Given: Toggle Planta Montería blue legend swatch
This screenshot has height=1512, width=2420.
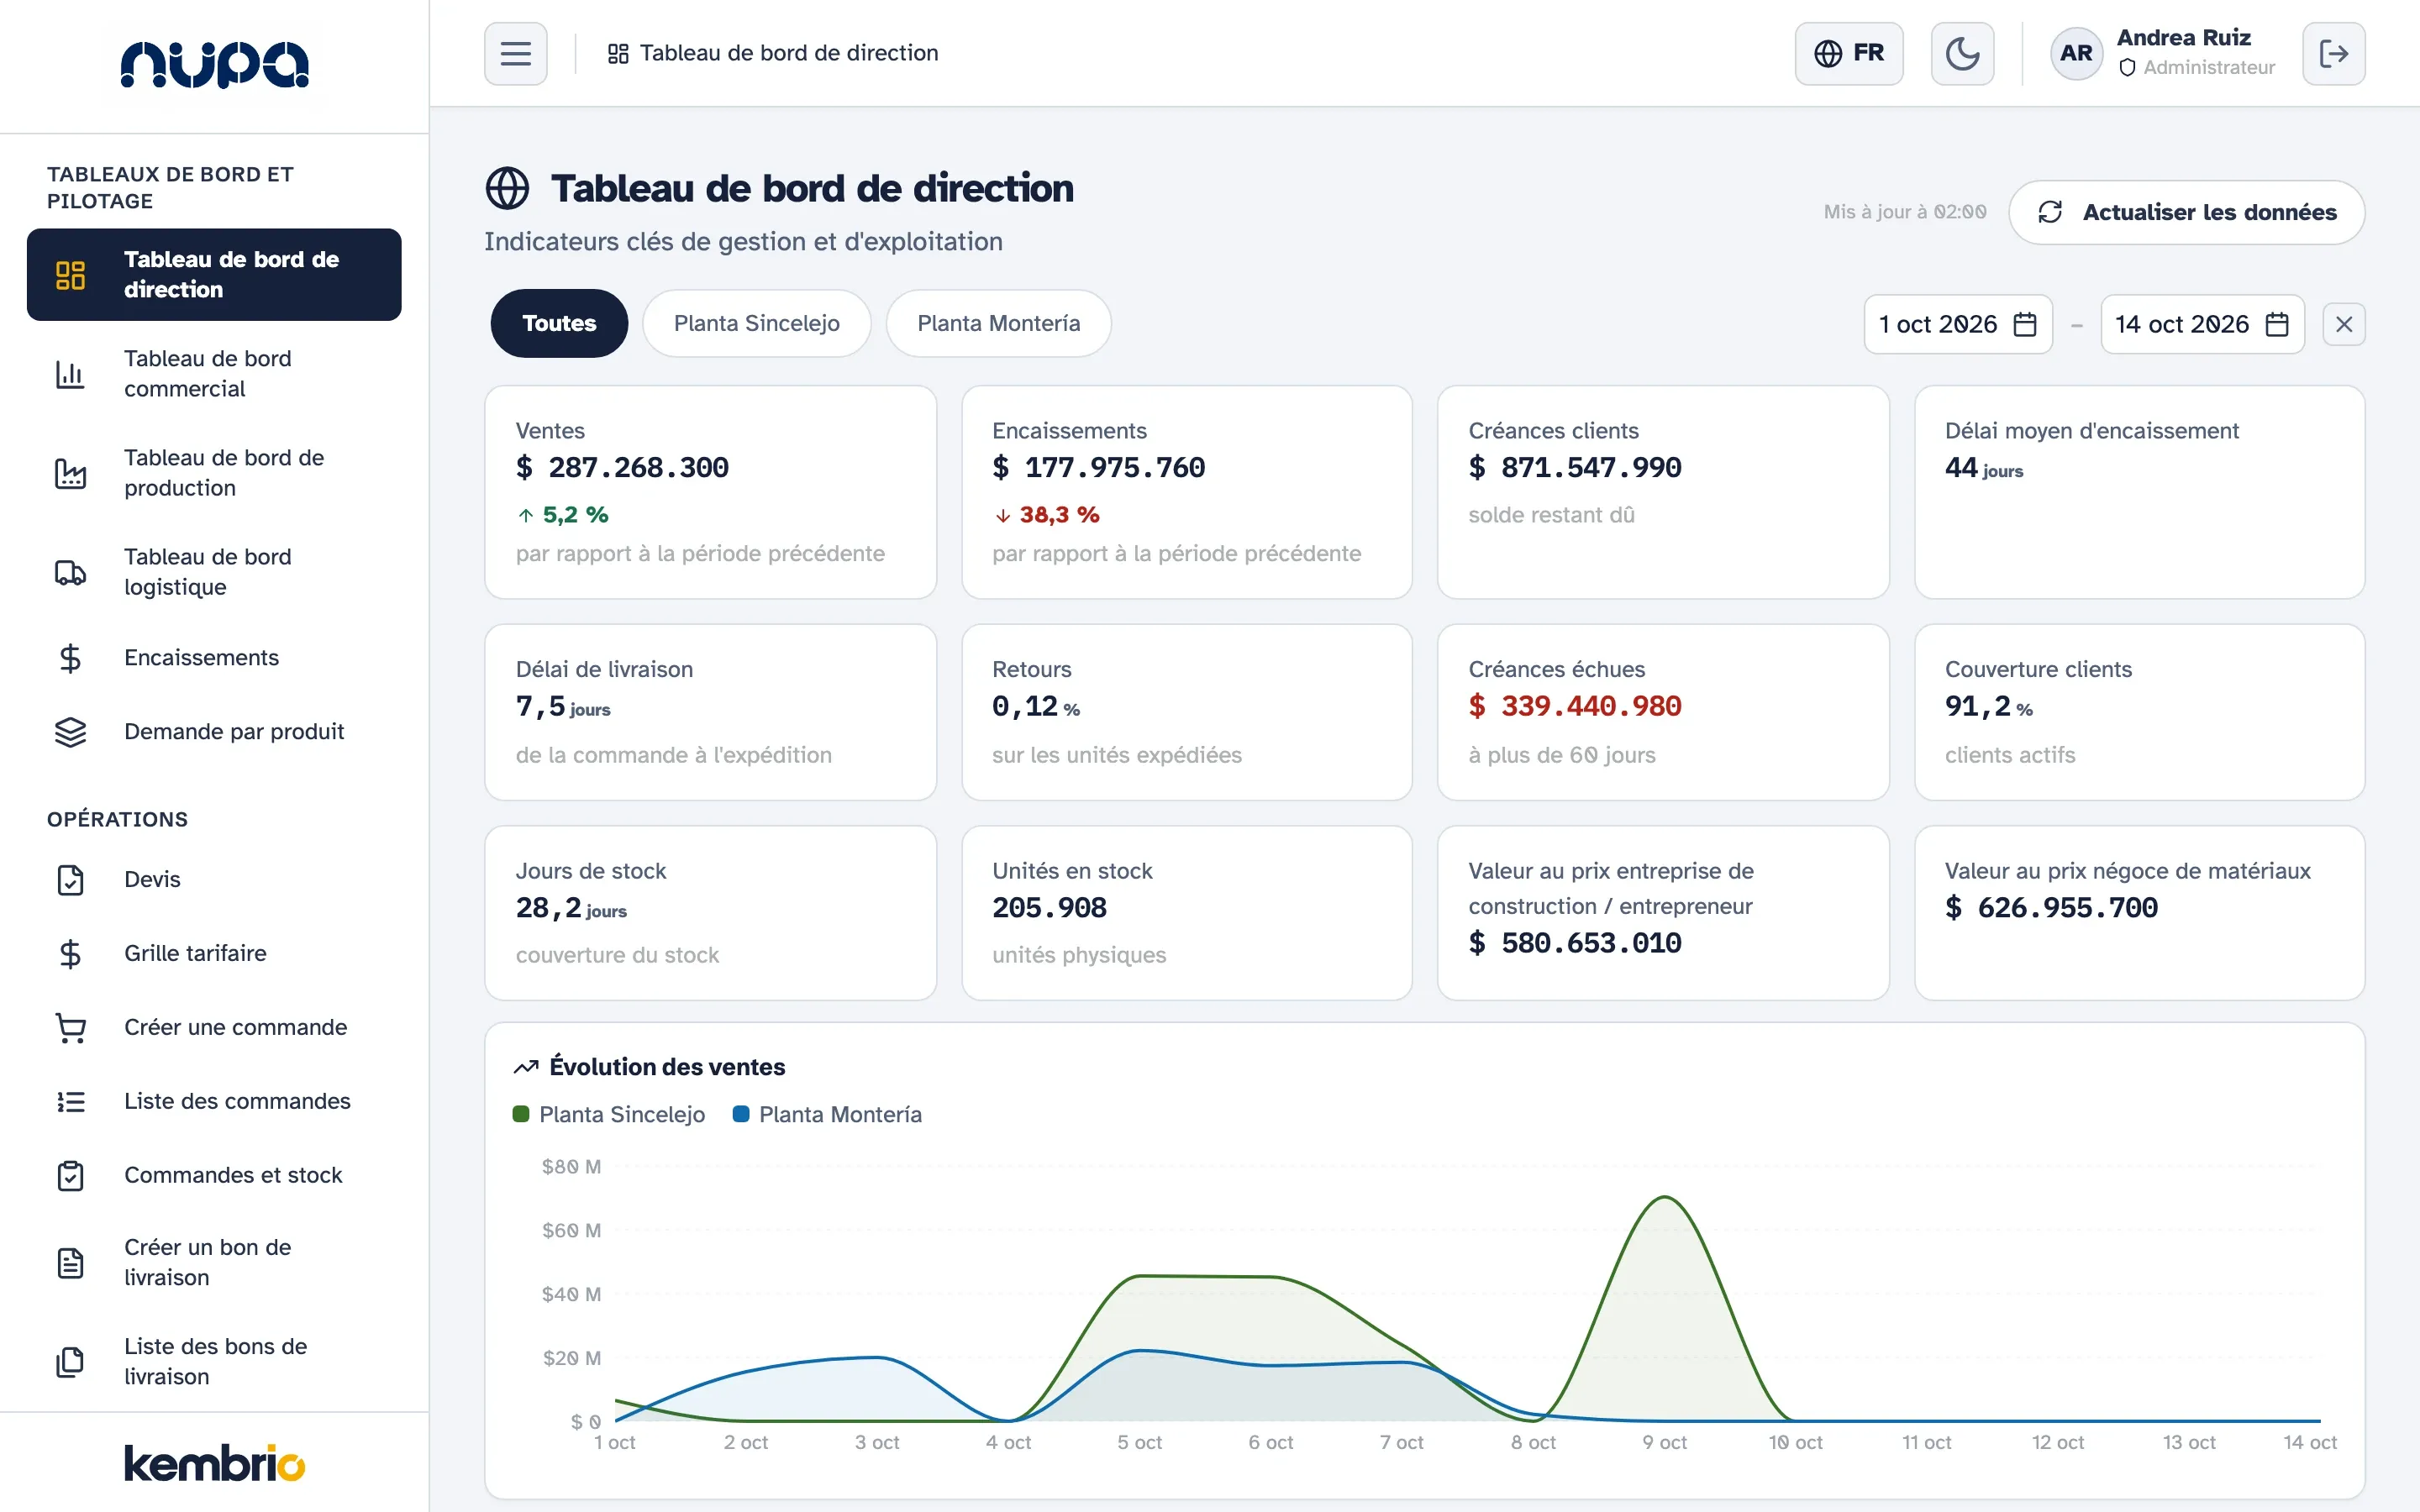Looking at the screenshot, I should [741, 1114].
